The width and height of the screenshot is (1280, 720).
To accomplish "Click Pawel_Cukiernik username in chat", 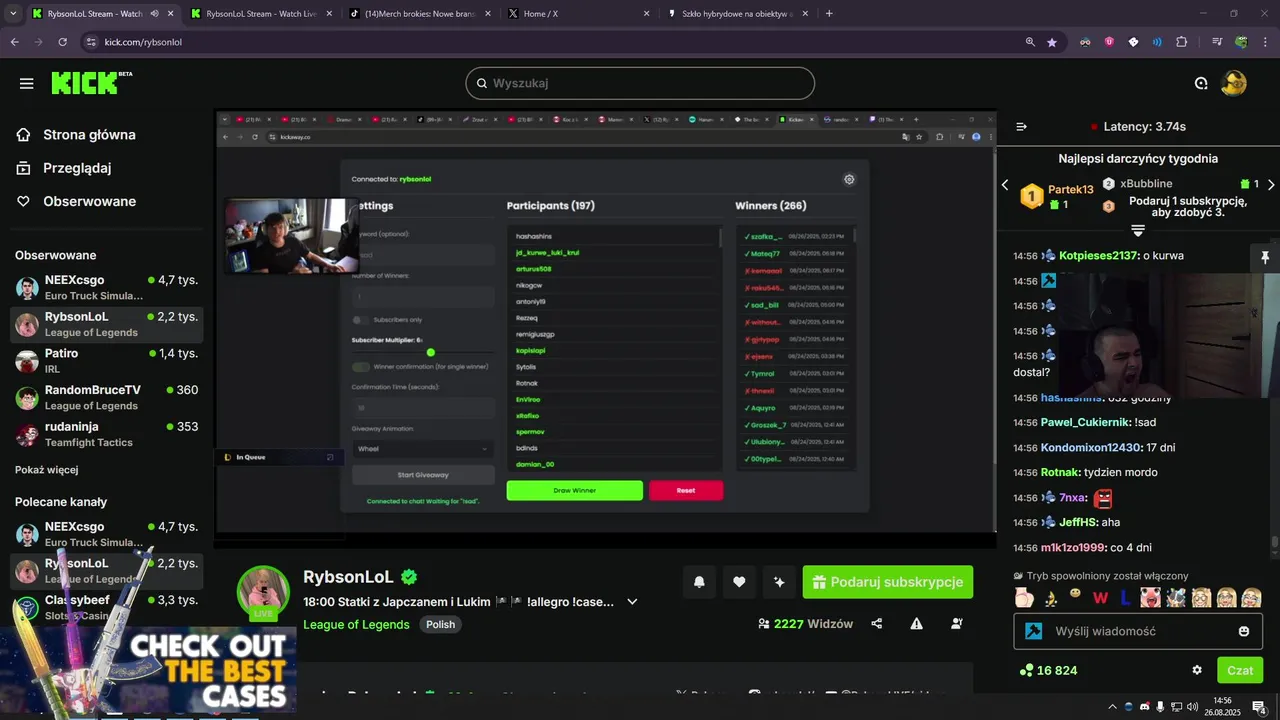I will (x=1084, y=423).
